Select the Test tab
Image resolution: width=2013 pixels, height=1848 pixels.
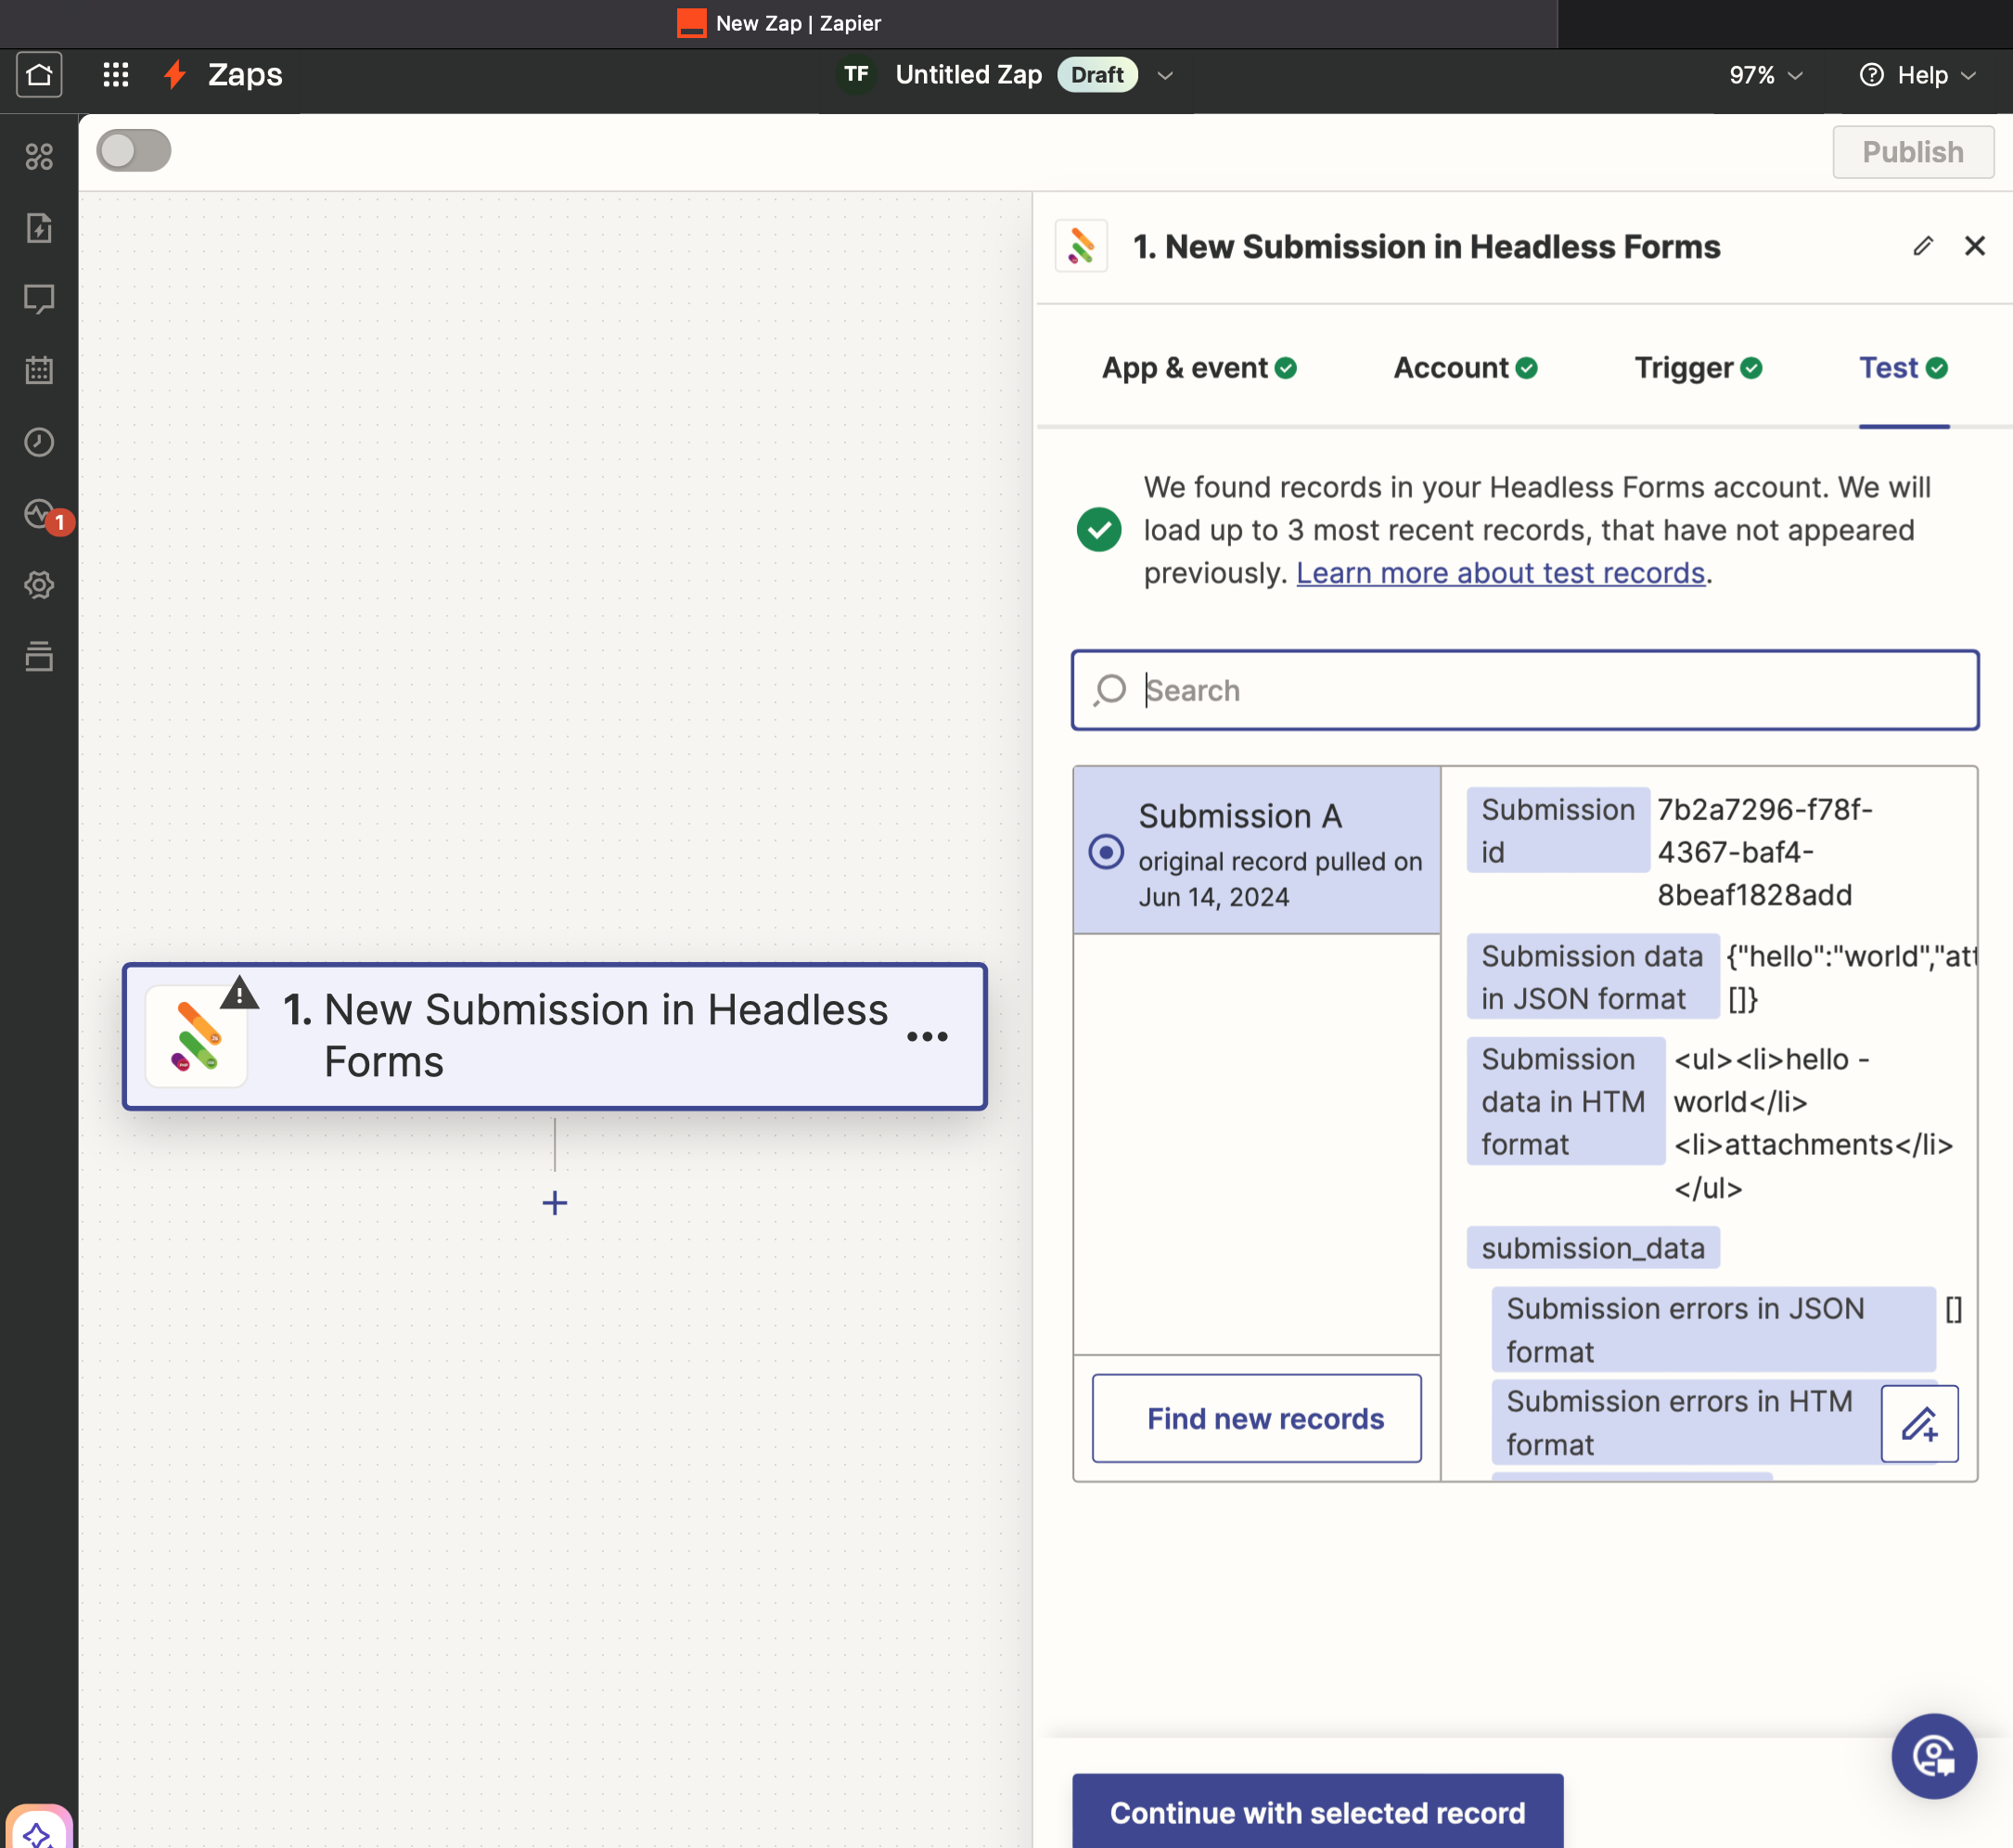1903,368
